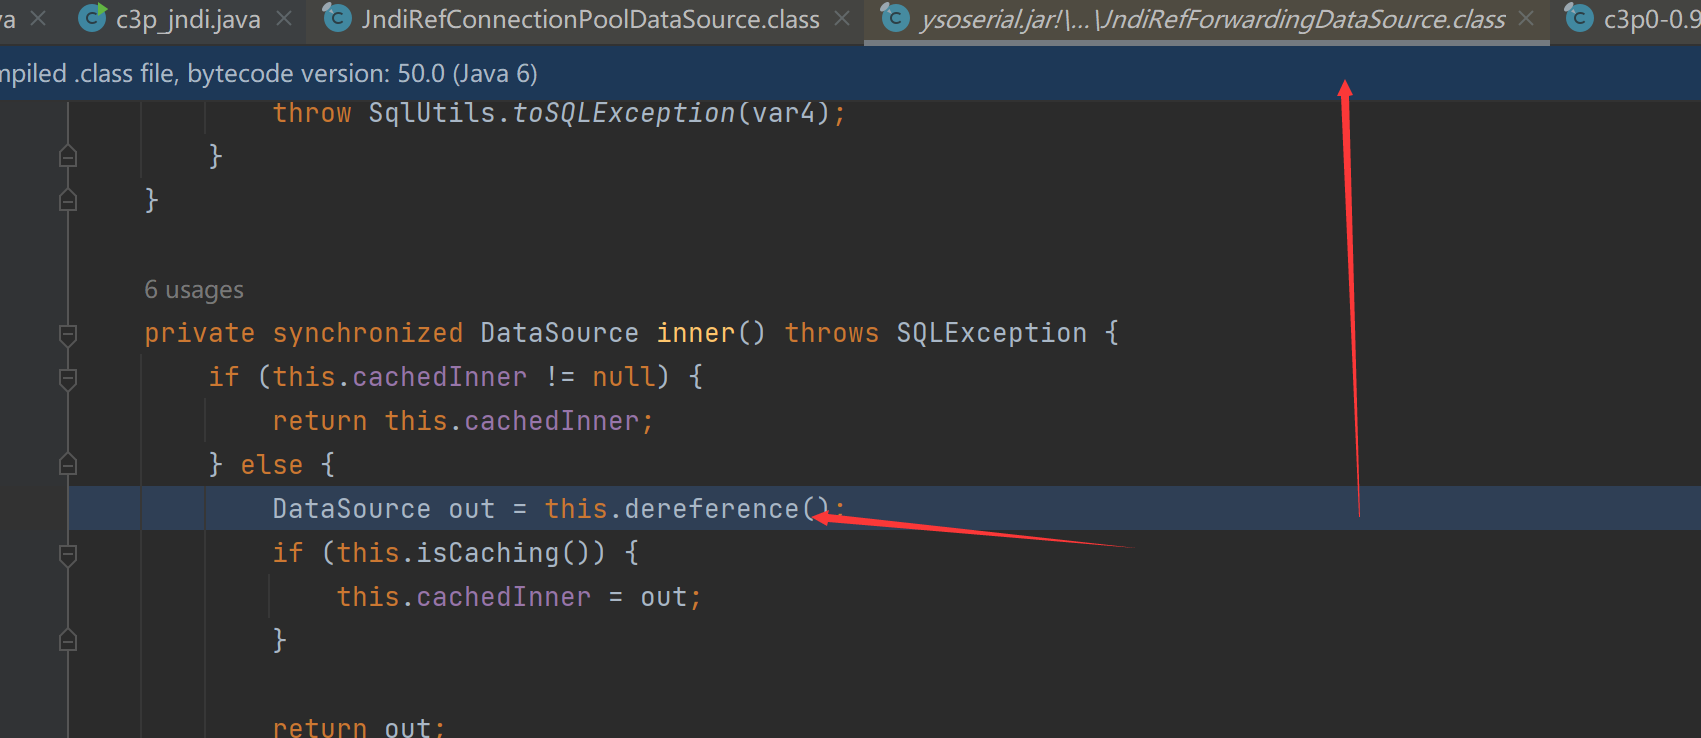Close the c3p_jndi.java tab
Viewport: 1701px width, 738px height.
click(284, 19)
